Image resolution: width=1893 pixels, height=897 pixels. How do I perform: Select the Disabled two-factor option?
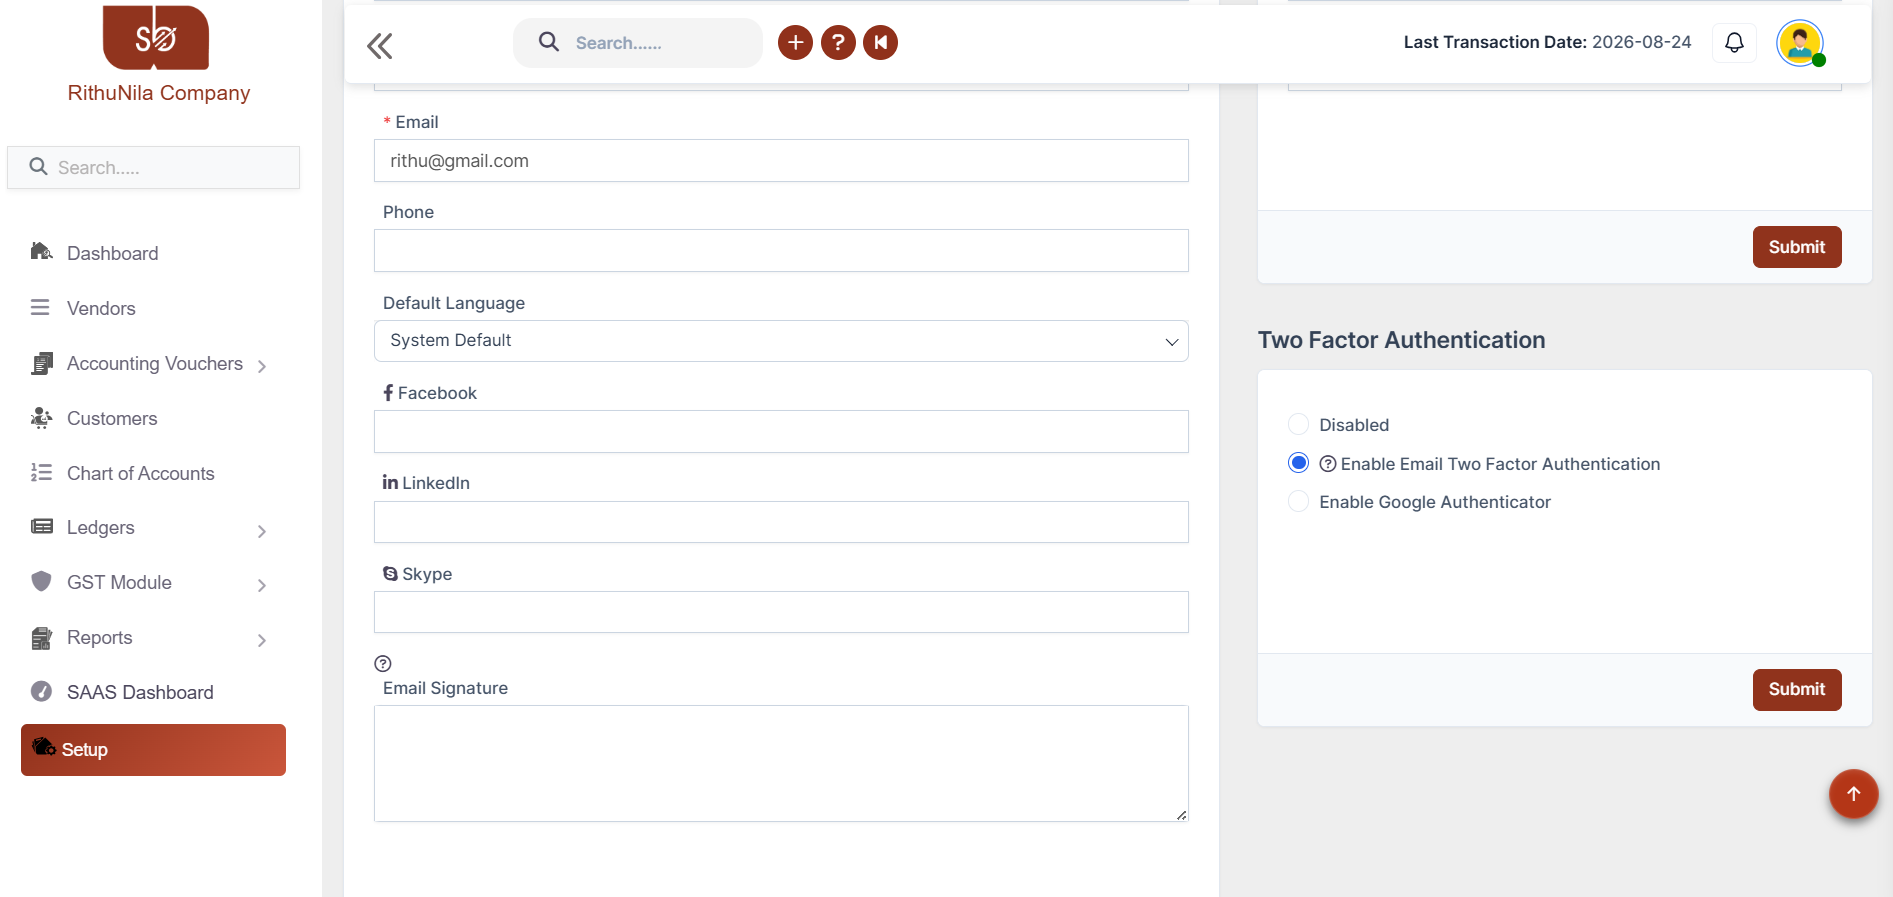(1298, 424)
